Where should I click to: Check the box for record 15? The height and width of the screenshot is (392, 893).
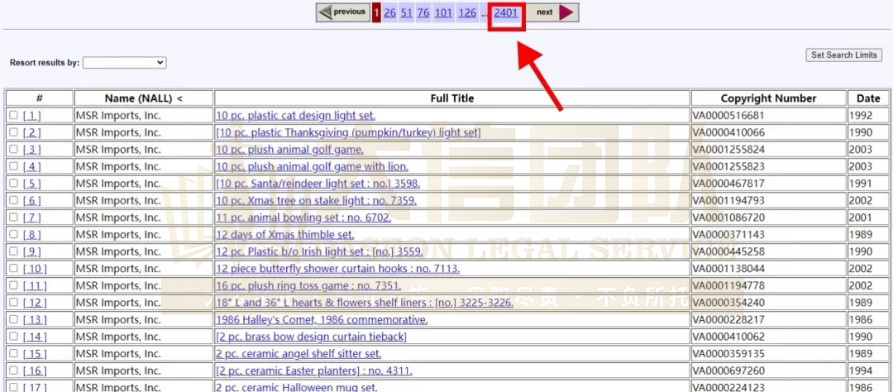pyautogui.click(x=14, y=353)
